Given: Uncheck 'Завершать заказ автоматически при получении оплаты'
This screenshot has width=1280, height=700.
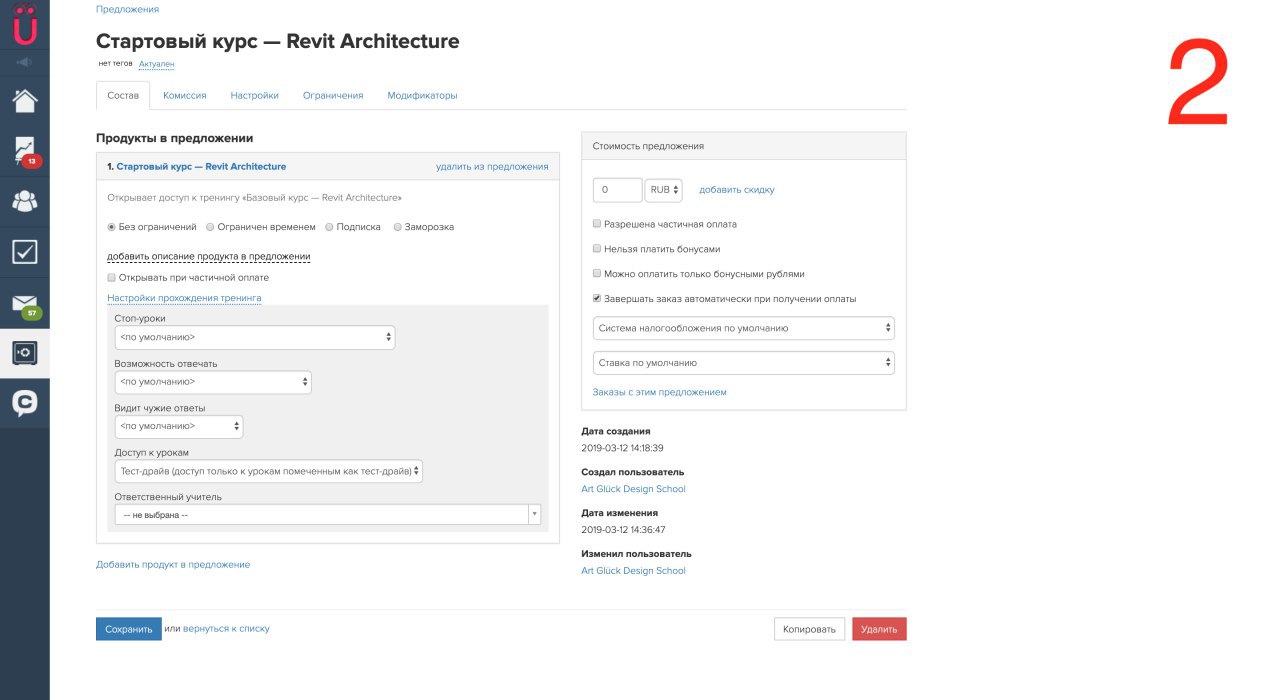Looking at the screenshot, I should (x=597, y=298).
